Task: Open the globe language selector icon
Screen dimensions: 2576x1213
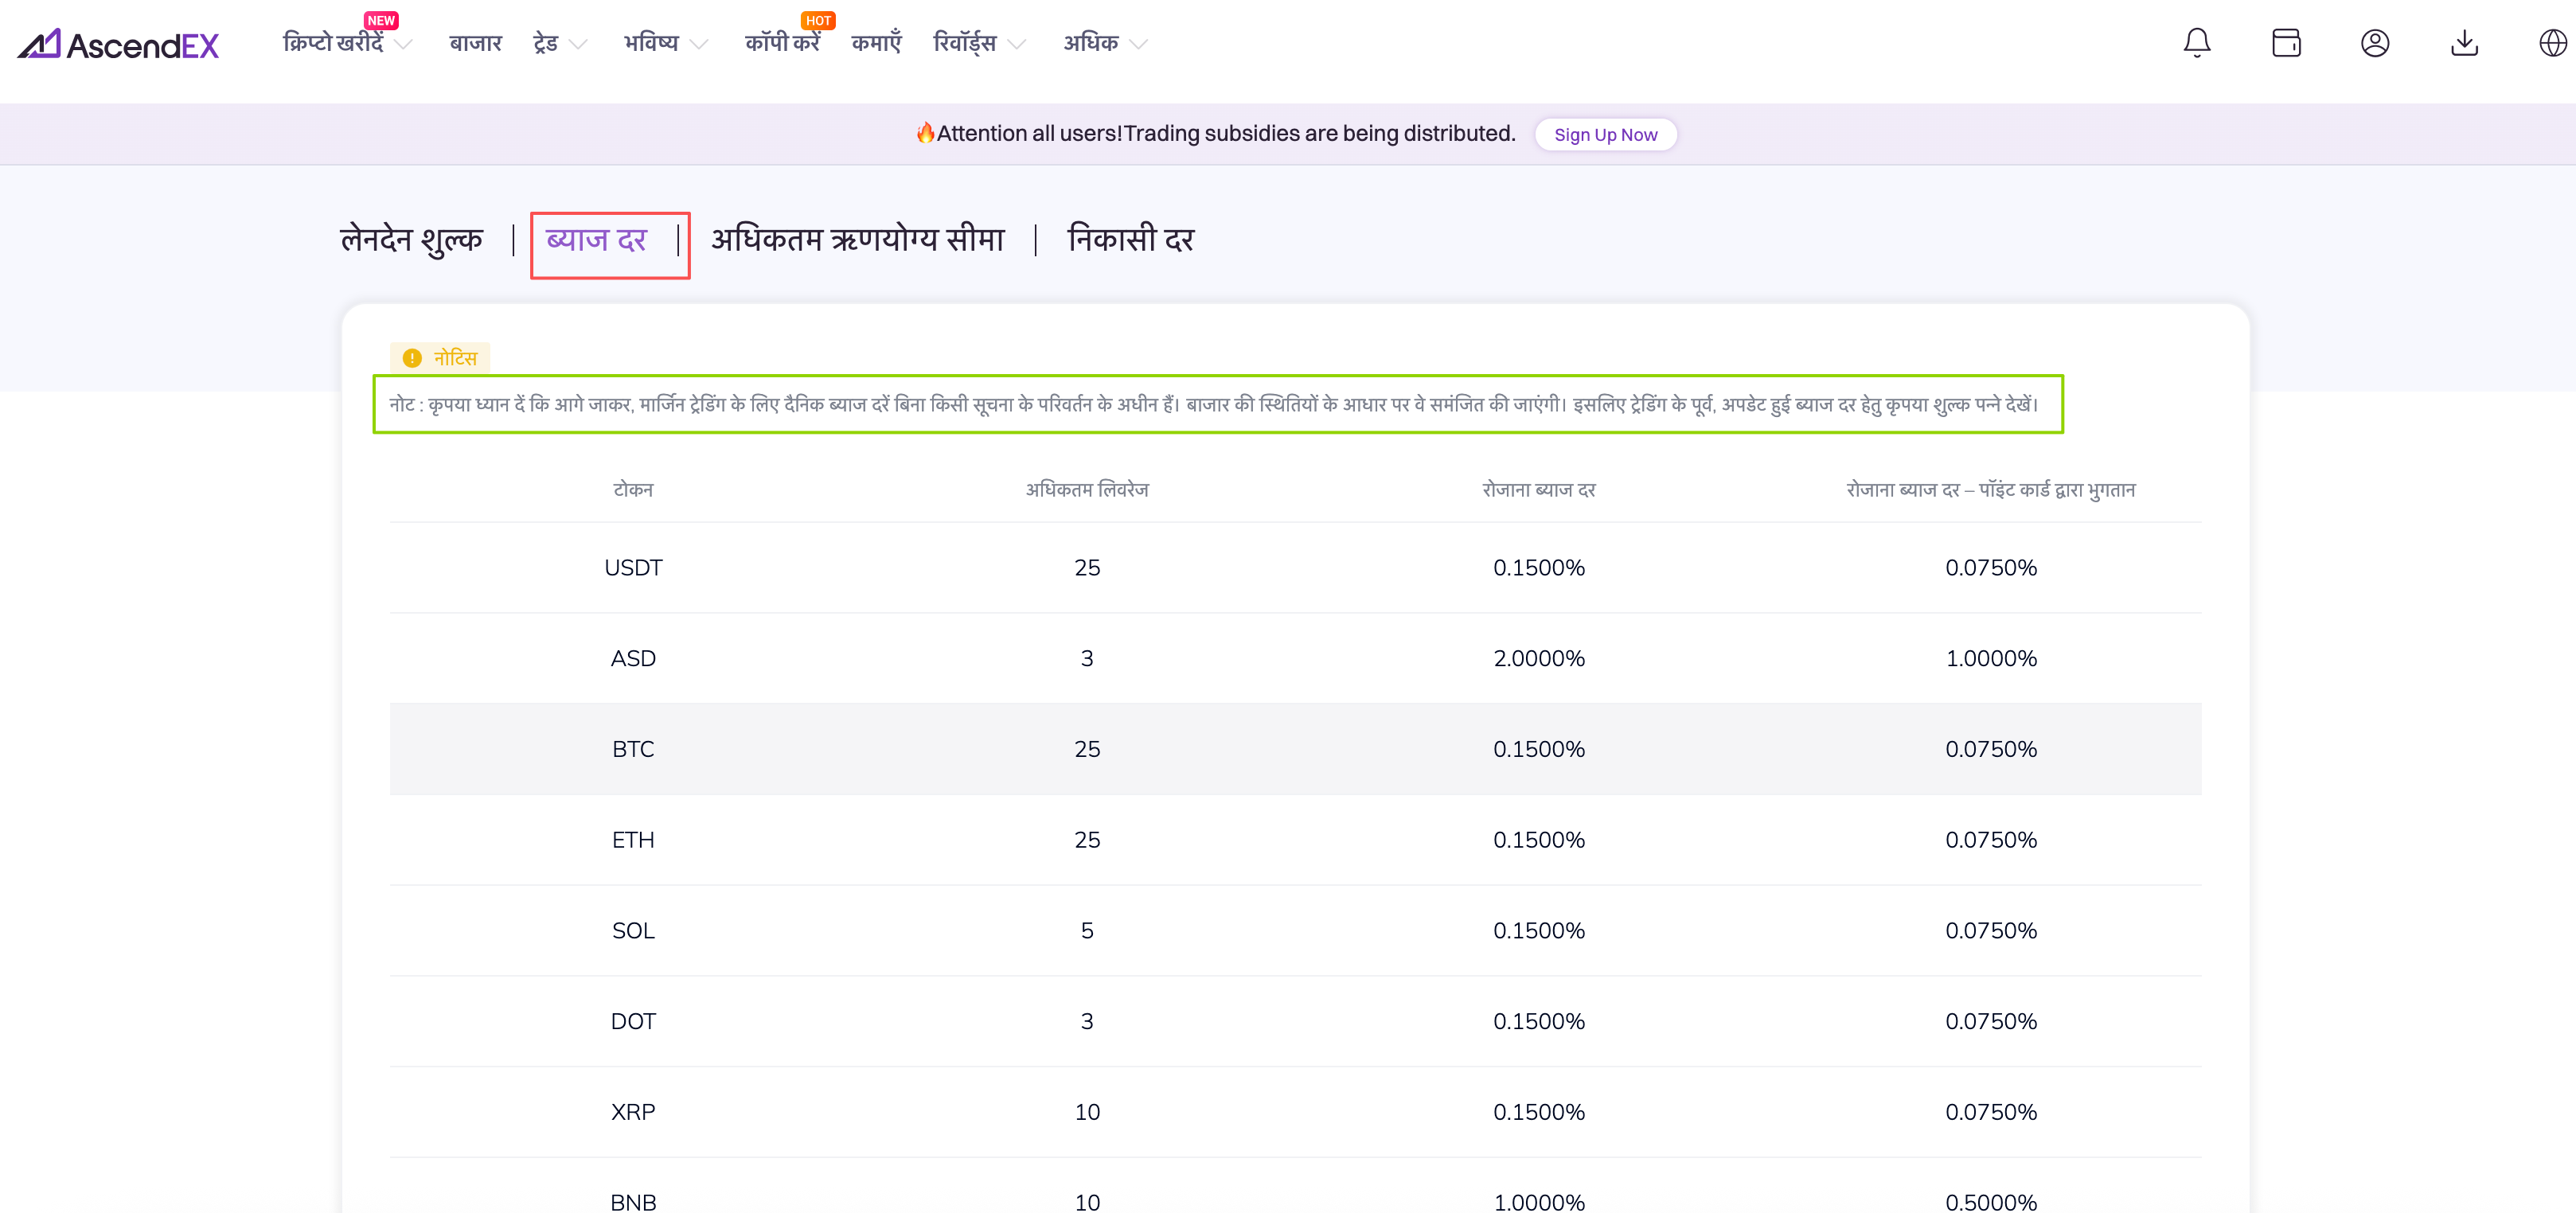Action: 2552,43
